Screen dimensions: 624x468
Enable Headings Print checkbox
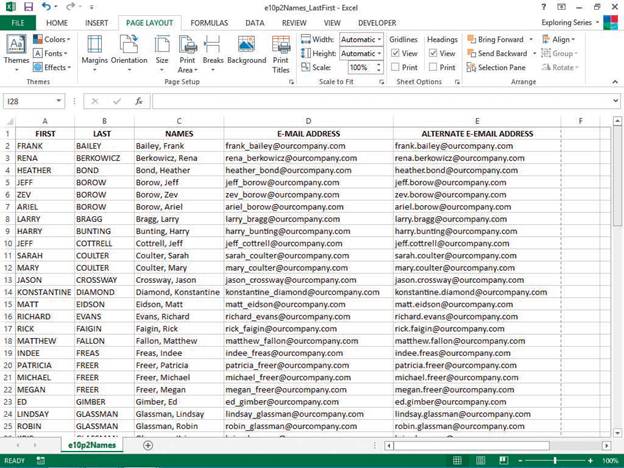(434, 68)
